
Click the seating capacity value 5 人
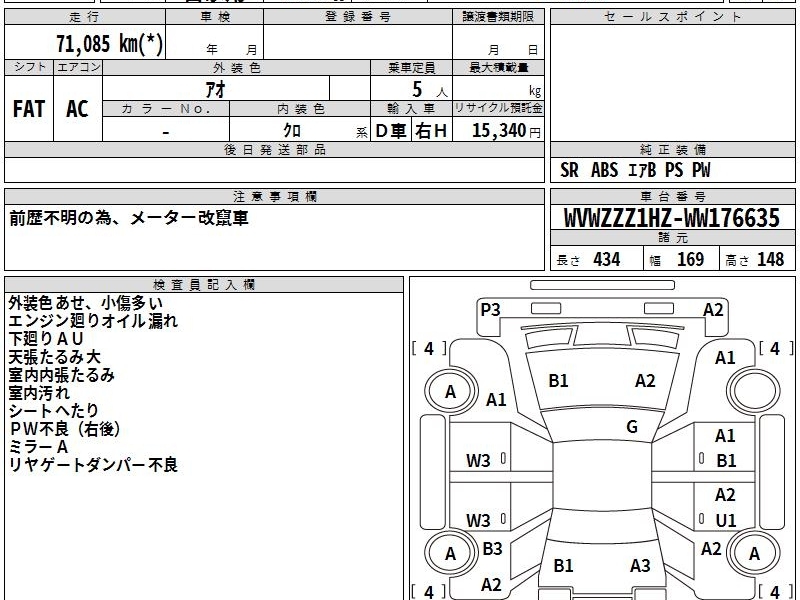point(429,90)
